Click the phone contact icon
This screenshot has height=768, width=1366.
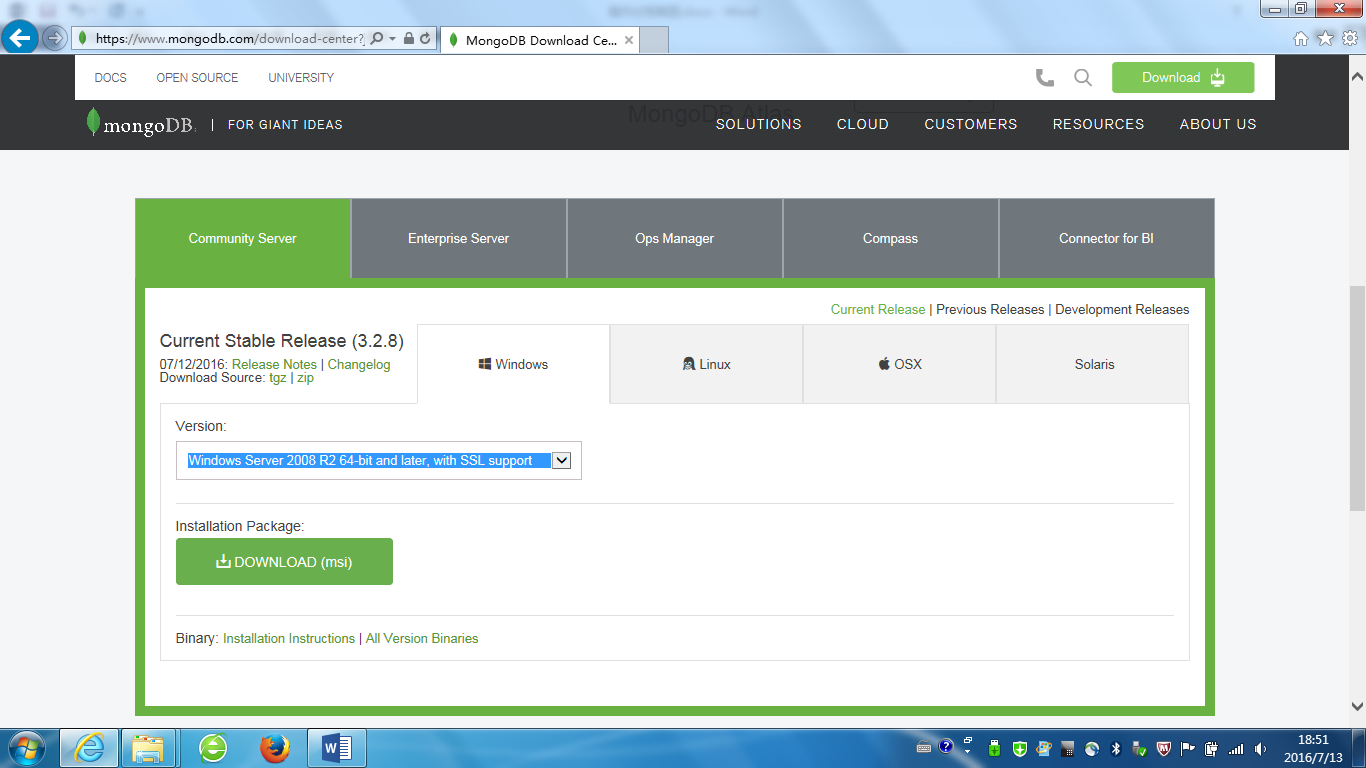(1045, 77)
